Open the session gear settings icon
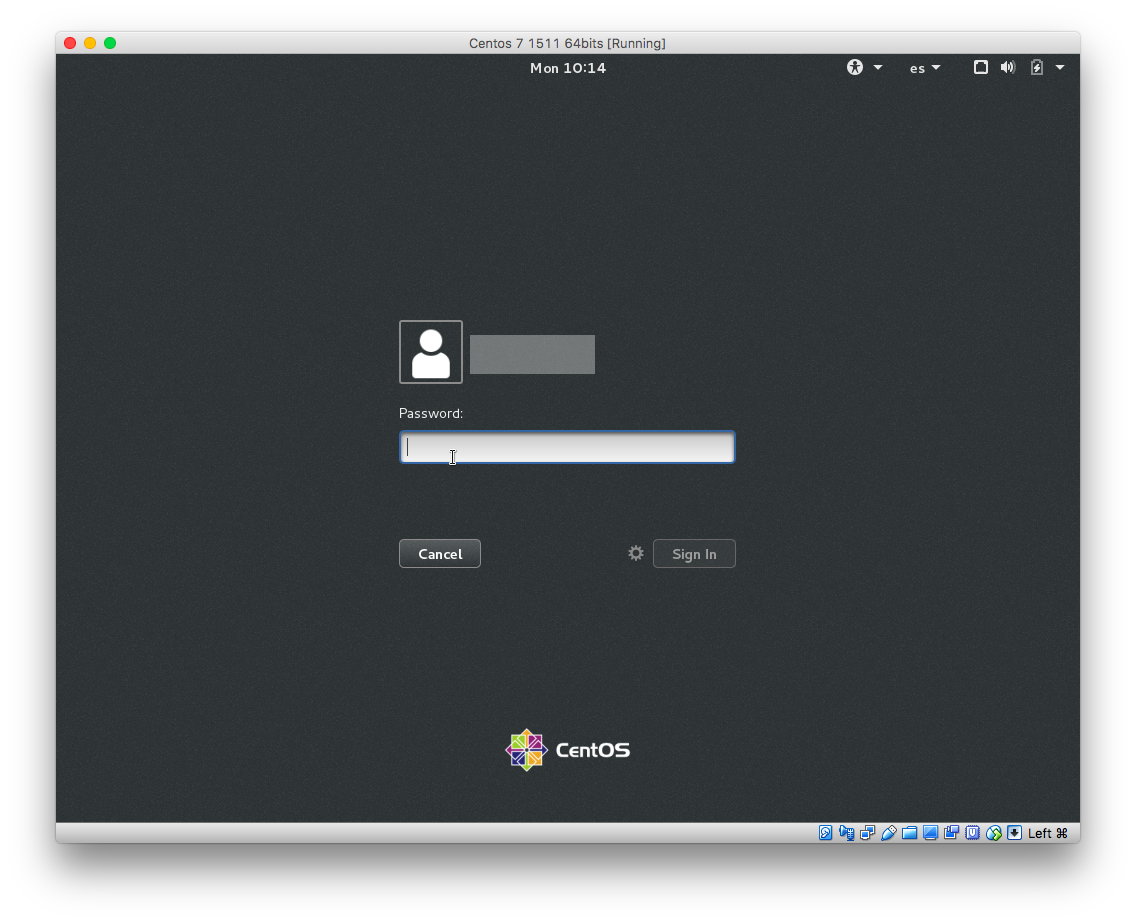The image size is (1136, 923). 635,552
